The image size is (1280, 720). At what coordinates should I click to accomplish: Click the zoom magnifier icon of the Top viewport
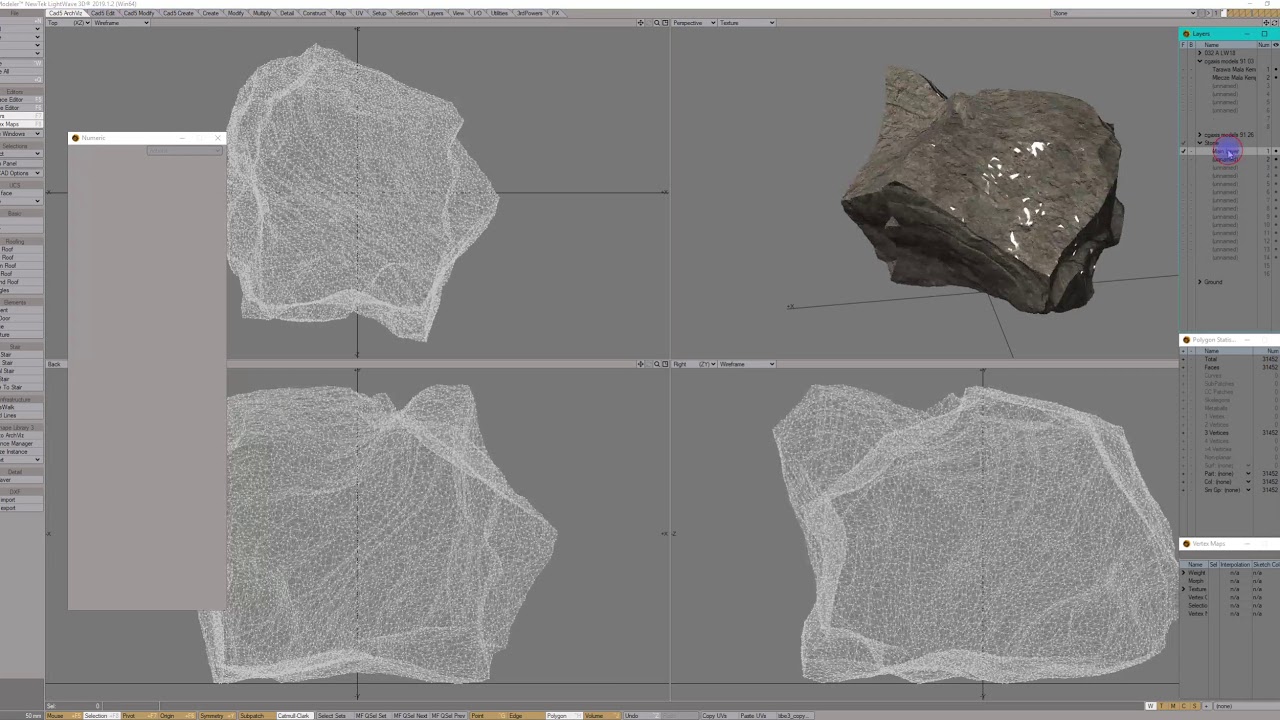click(657, 22)
